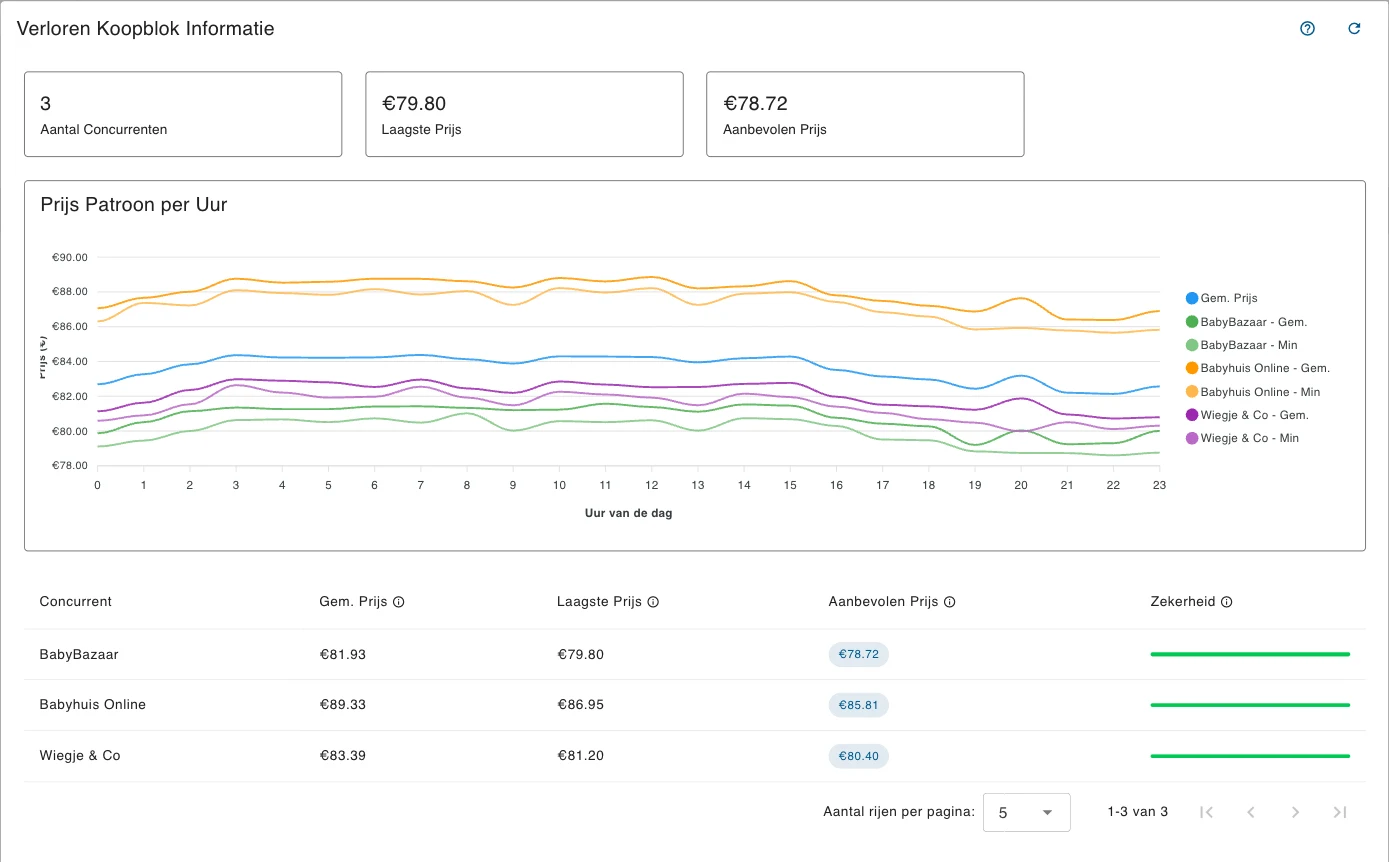Viewport: 1389px width, 862px height.
Task: Click info icon next to Aanbevolen Prijs header
Action: tap(950, 602)
